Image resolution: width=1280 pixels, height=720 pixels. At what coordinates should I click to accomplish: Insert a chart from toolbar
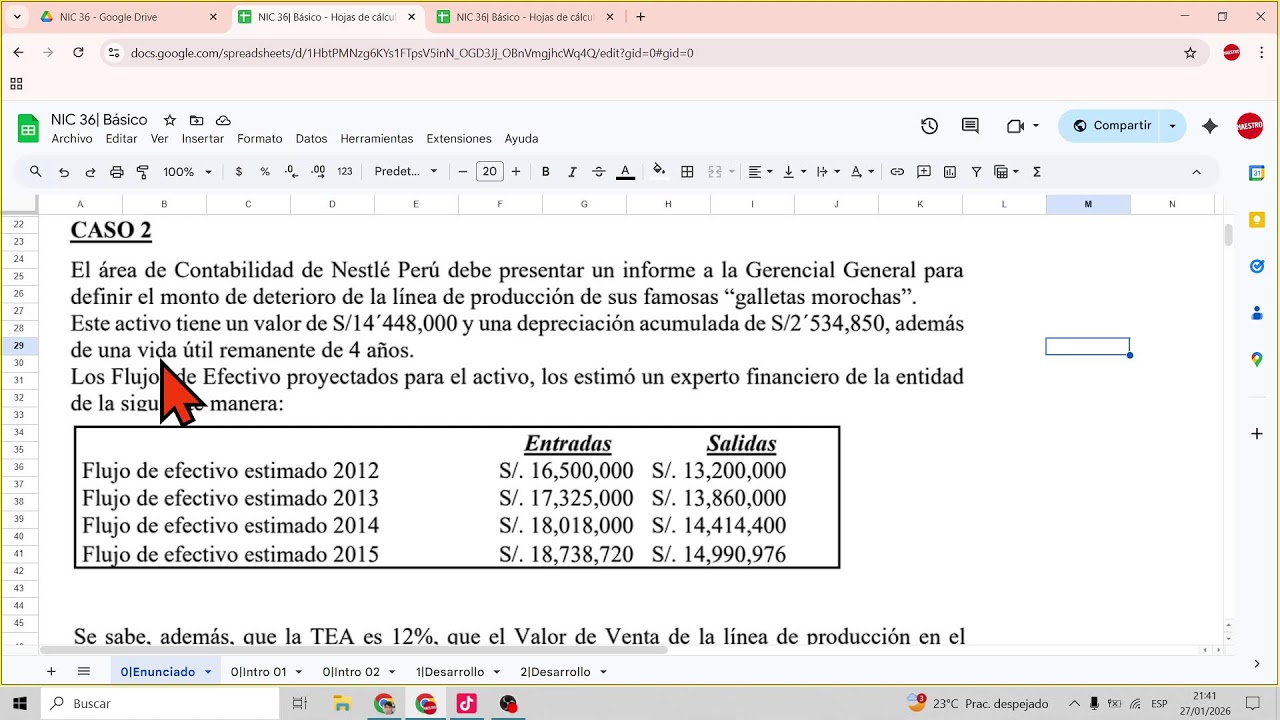point(950,172)
